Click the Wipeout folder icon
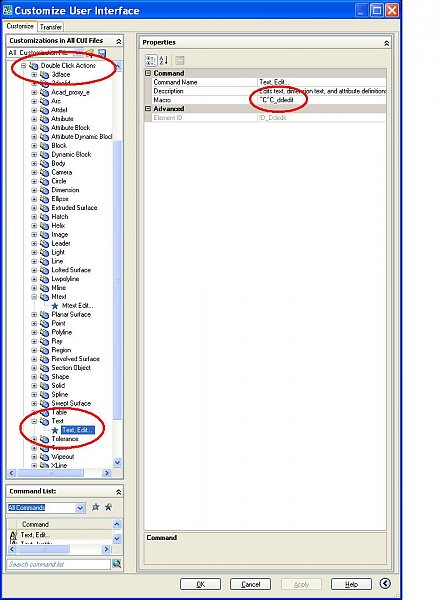The width and height of the screenshot is (444, 600). [44, 457]
